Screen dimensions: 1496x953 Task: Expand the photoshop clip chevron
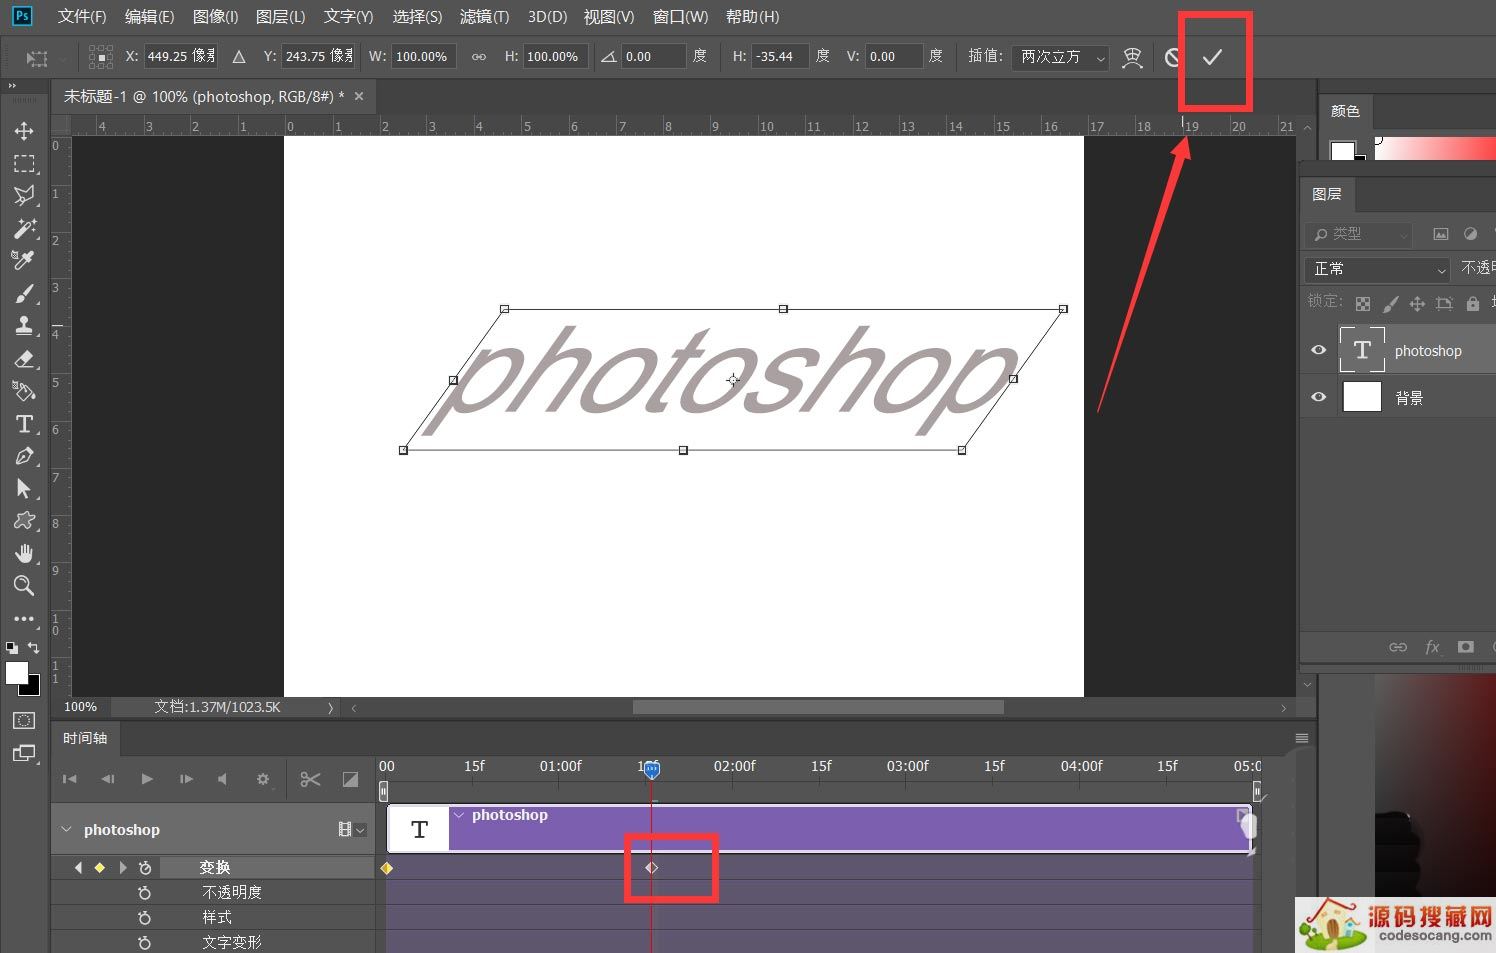pyautogui.click(x=459, y=815)
